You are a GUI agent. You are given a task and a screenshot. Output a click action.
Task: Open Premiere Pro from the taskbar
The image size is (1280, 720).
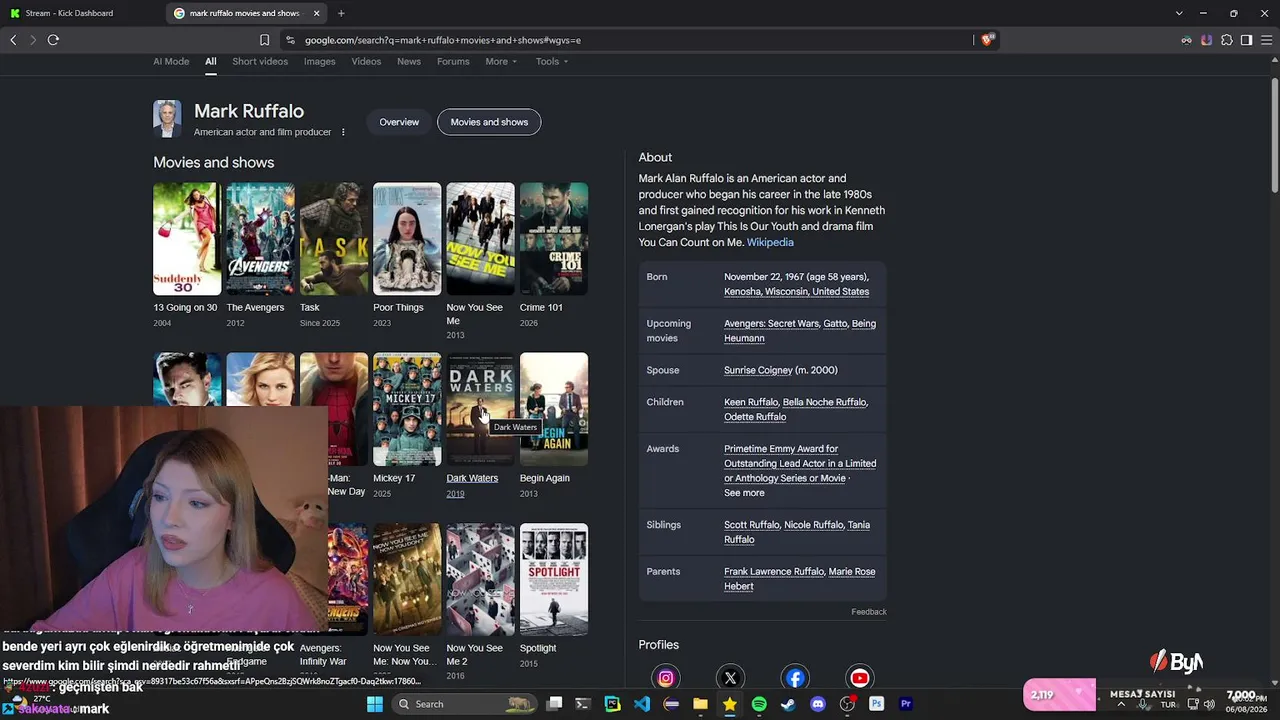(x=906, y=704)
